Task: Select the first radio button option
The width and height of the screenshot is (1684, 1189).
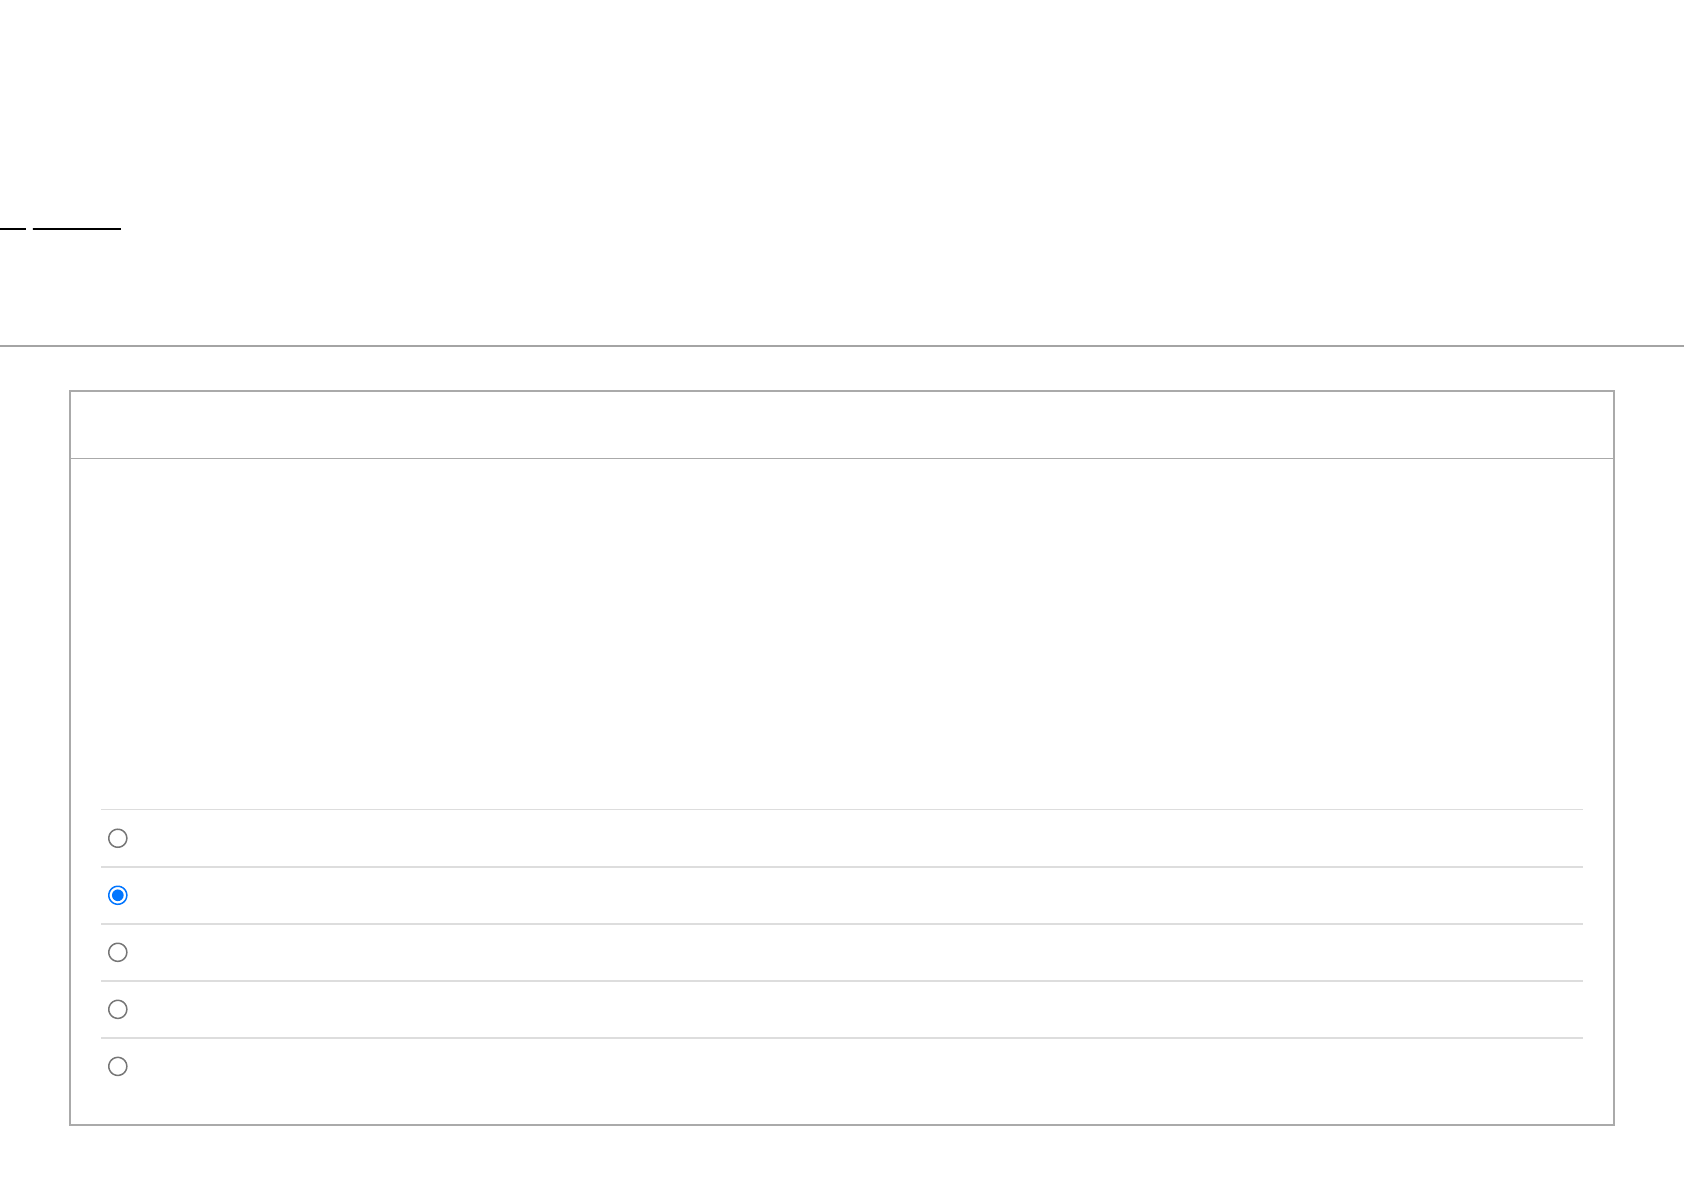Action: tap(118, 838)
